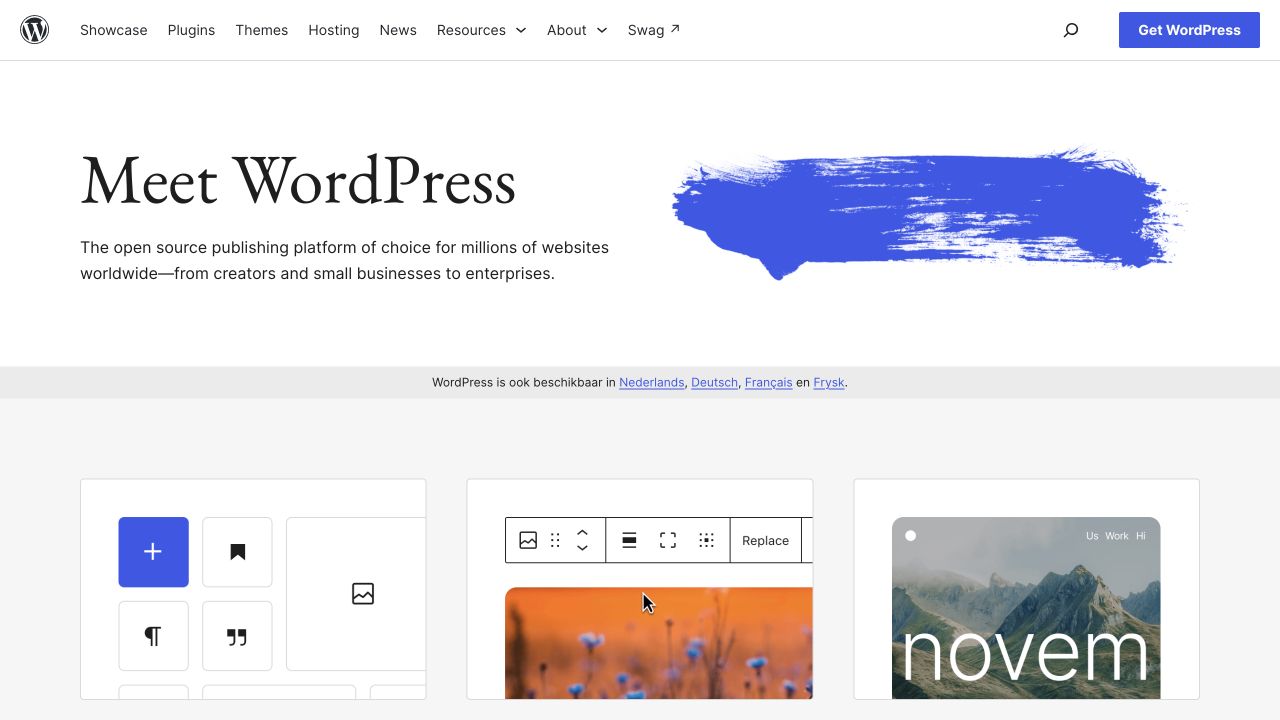Go to Plugins
This screenshot has width=1280, height=720.
[191, 30]
